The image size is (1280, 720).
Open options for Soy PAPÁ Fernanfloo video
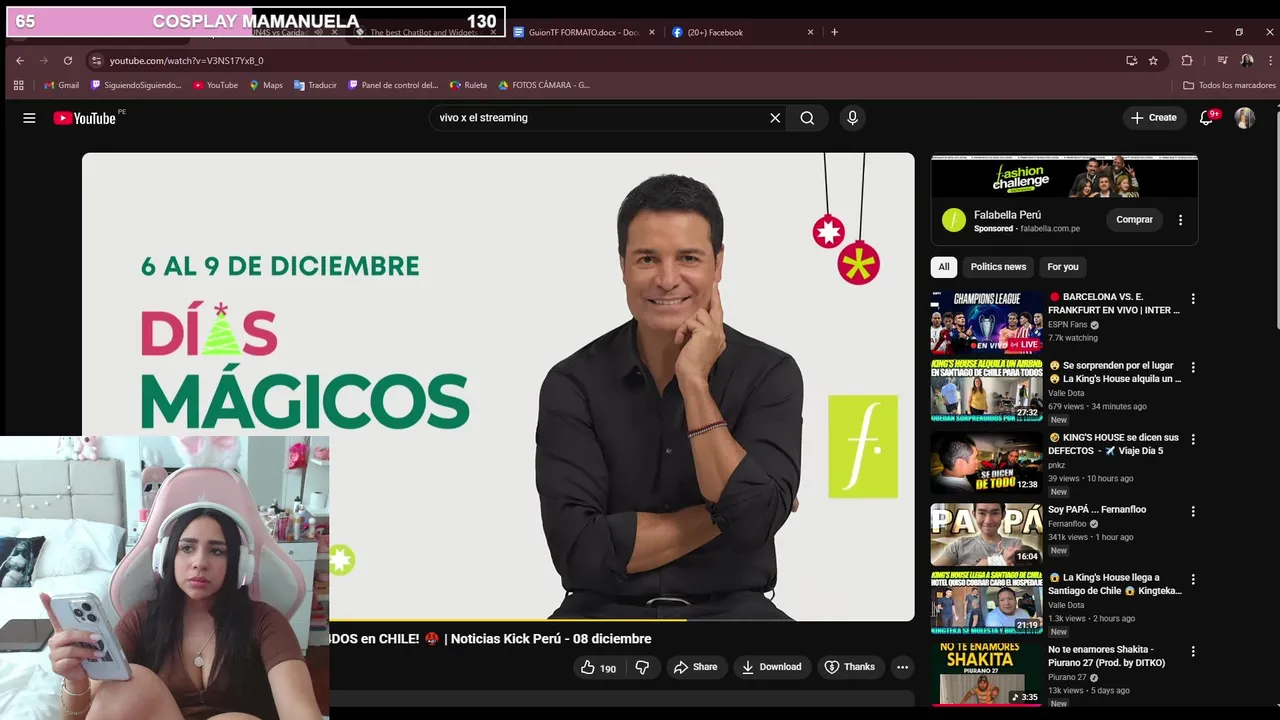(1192, 511)
